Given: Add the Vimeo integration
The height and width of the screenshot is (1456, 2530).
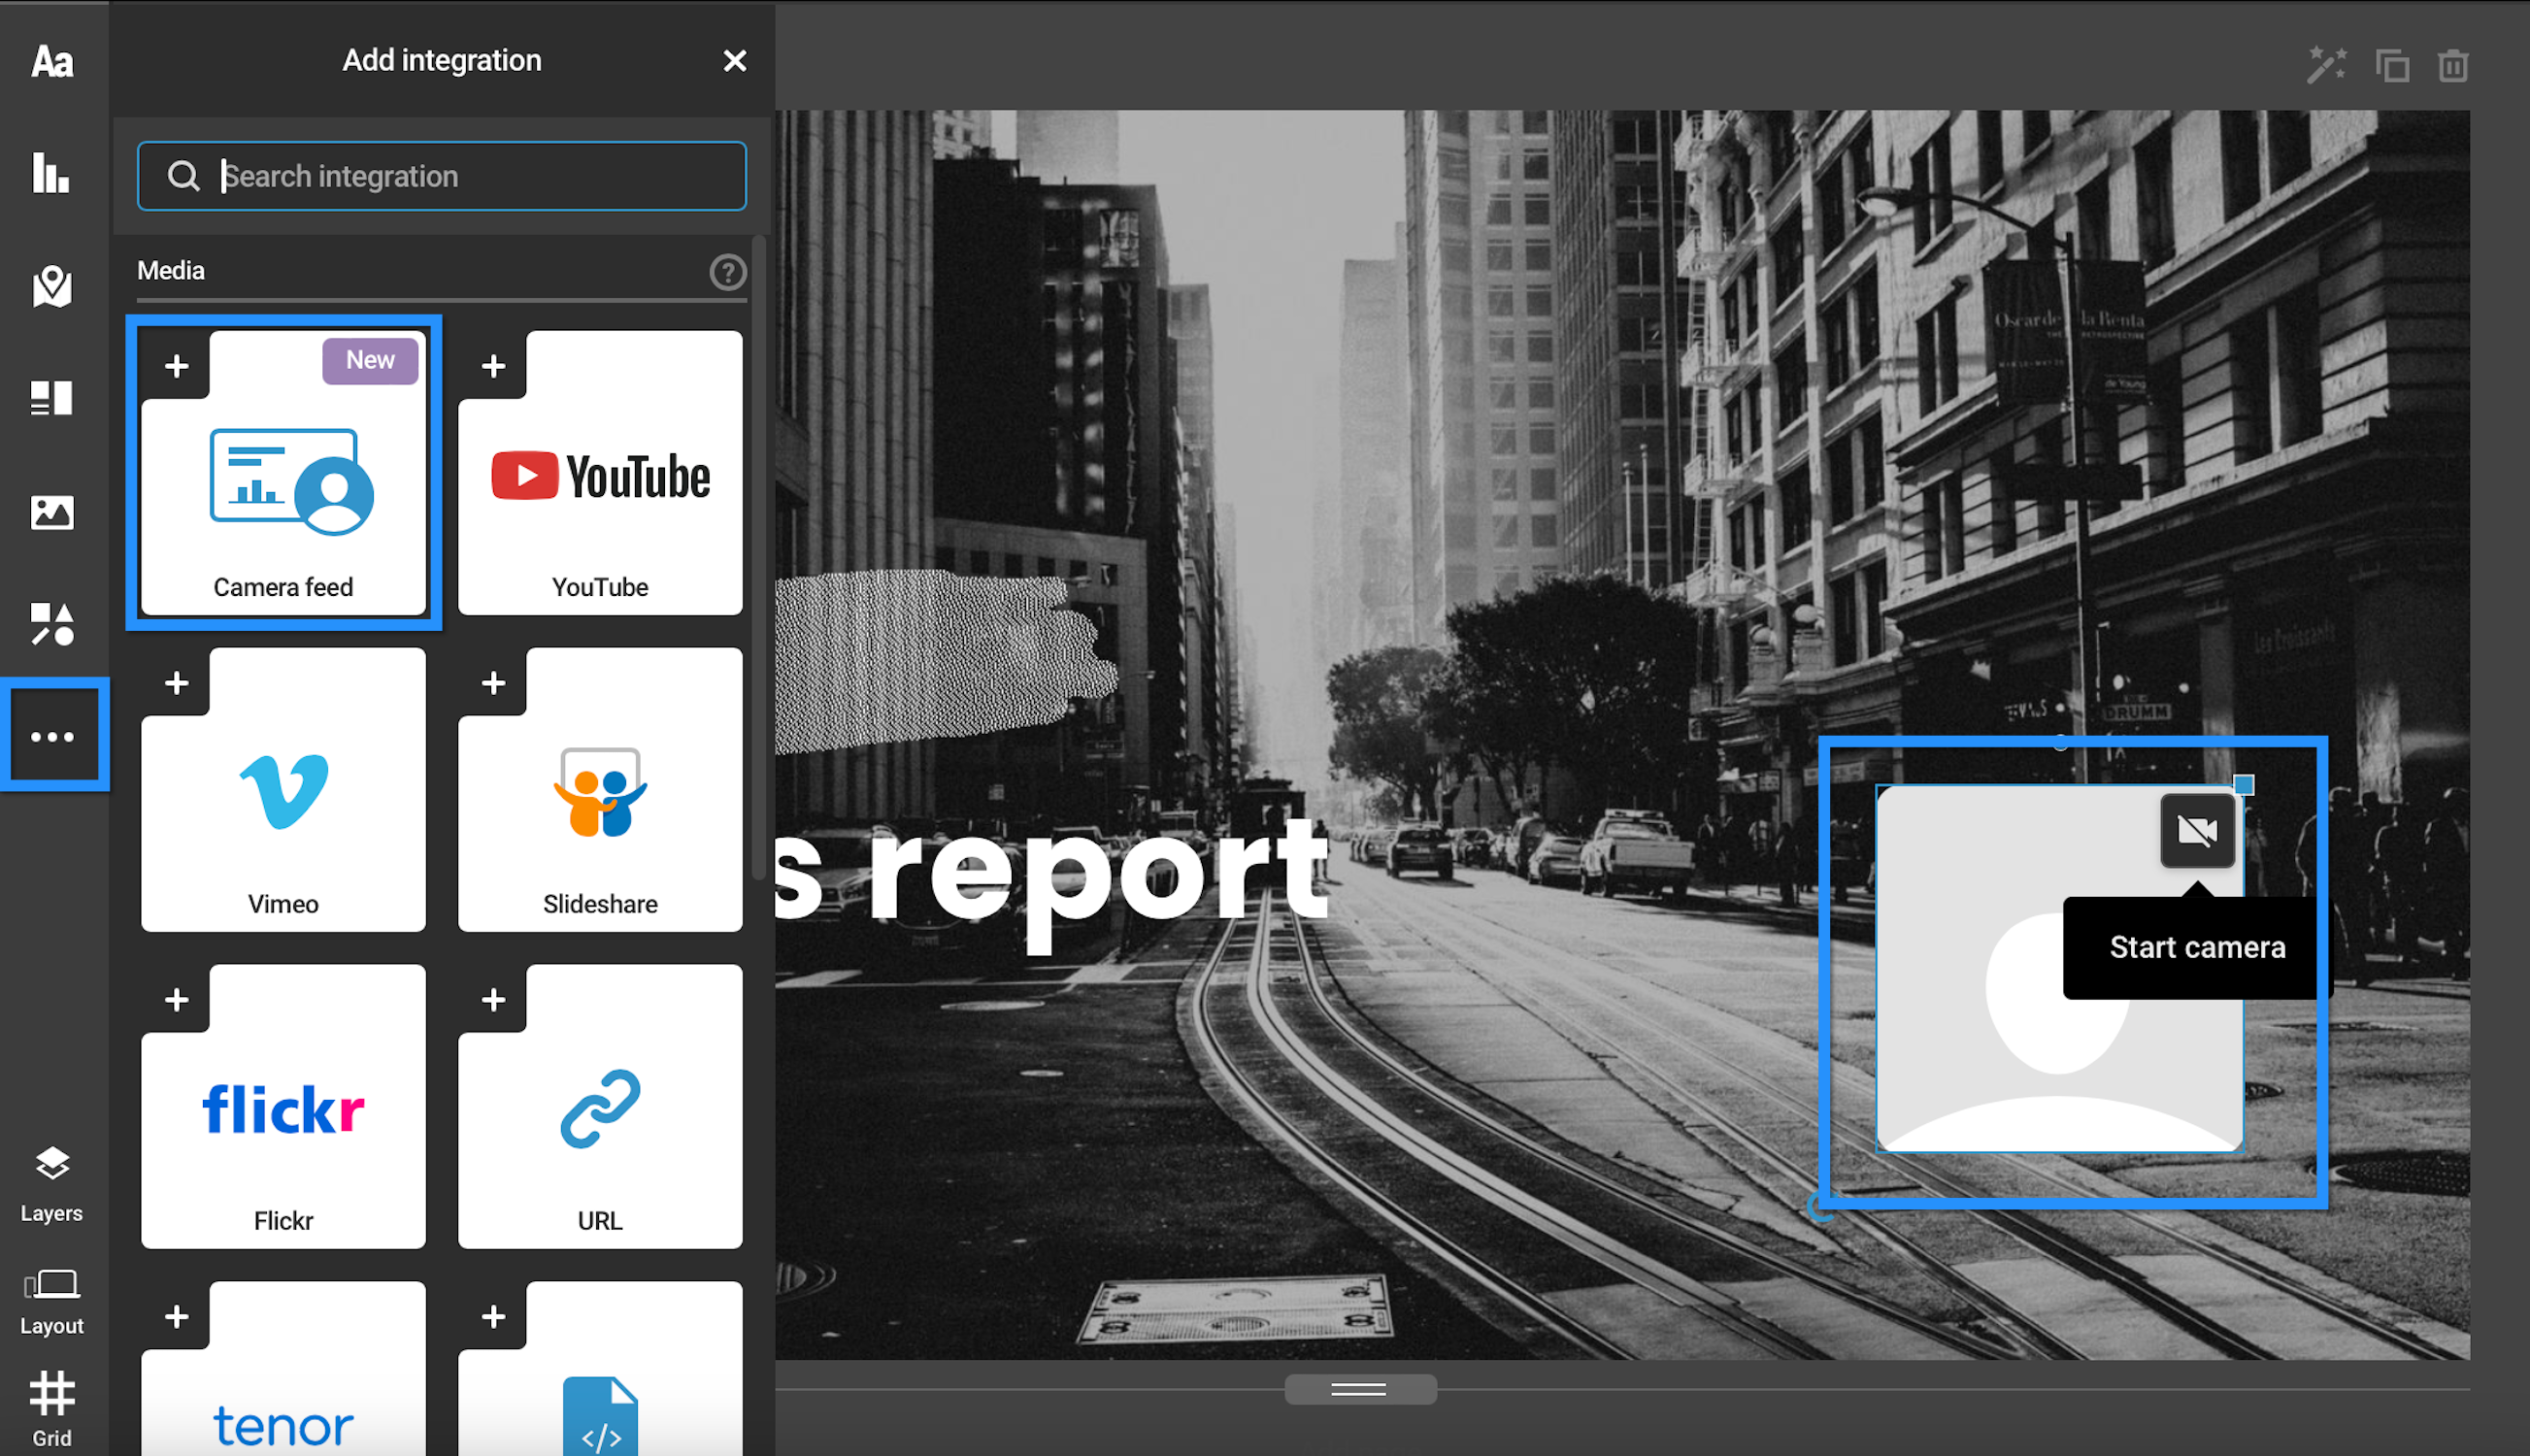Looking at the screenshot, I should pyautogui.click(x=284, y=790).
